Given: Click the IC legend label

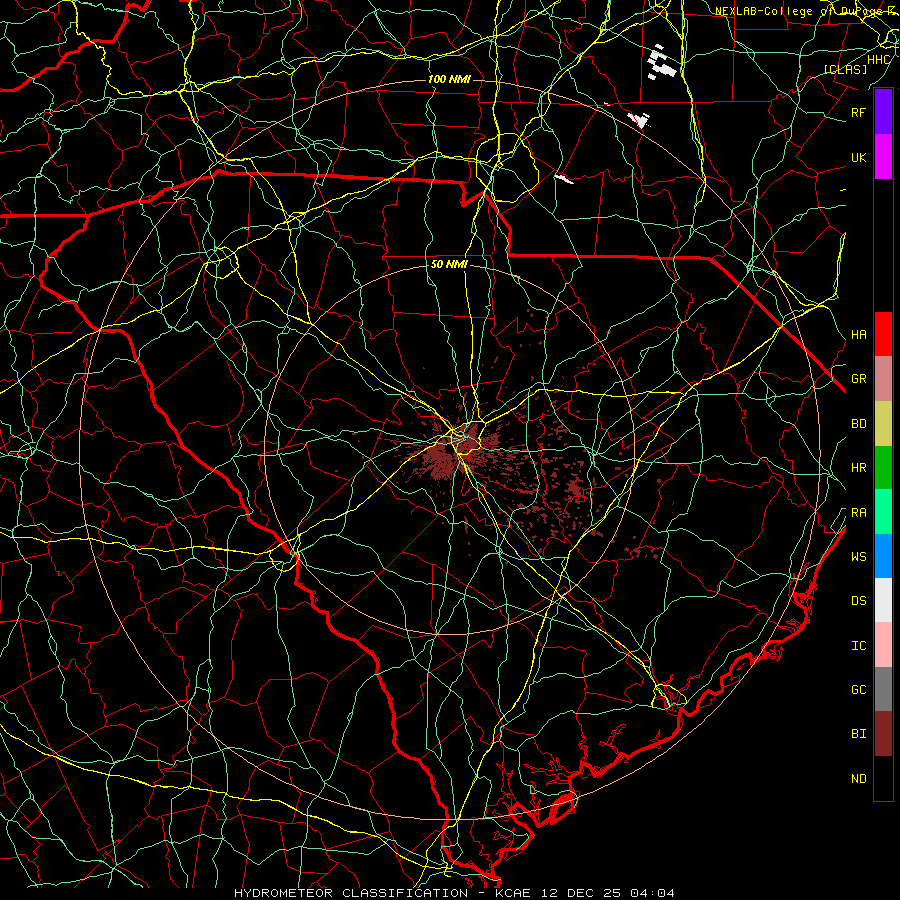Looking at the screenshot, I should (x=858, y=646).
